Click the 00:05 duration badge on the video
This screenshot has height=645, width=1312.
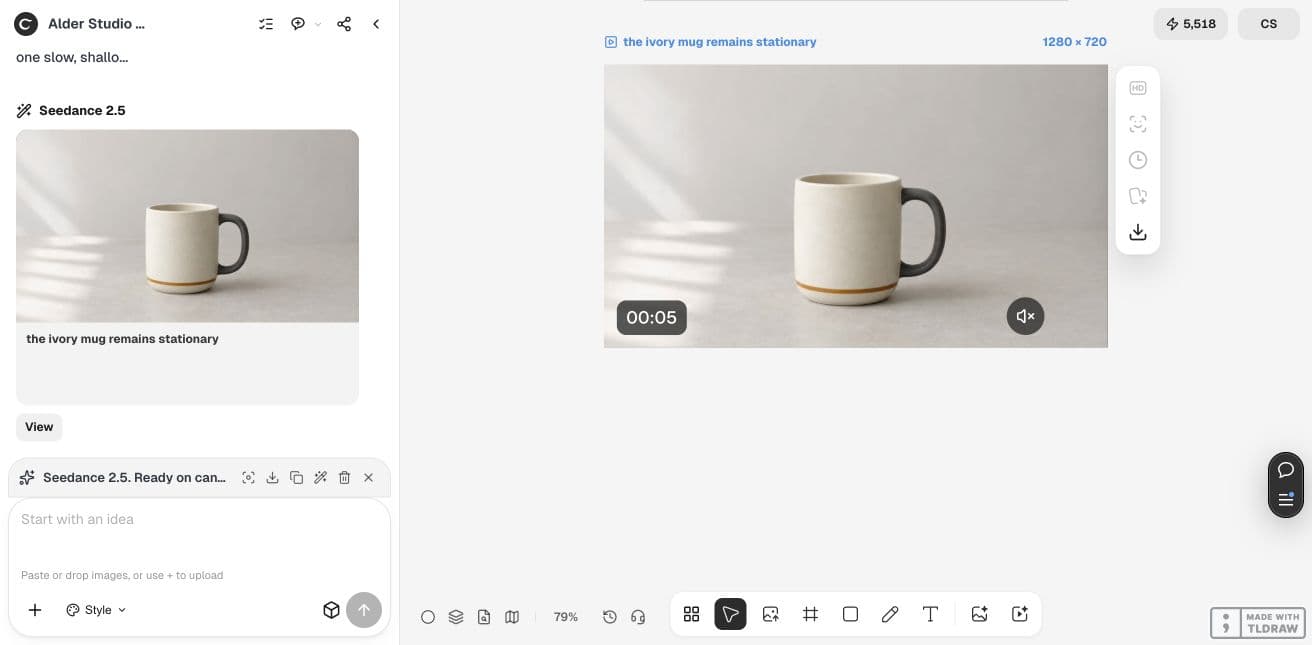(x=651, y=317)
